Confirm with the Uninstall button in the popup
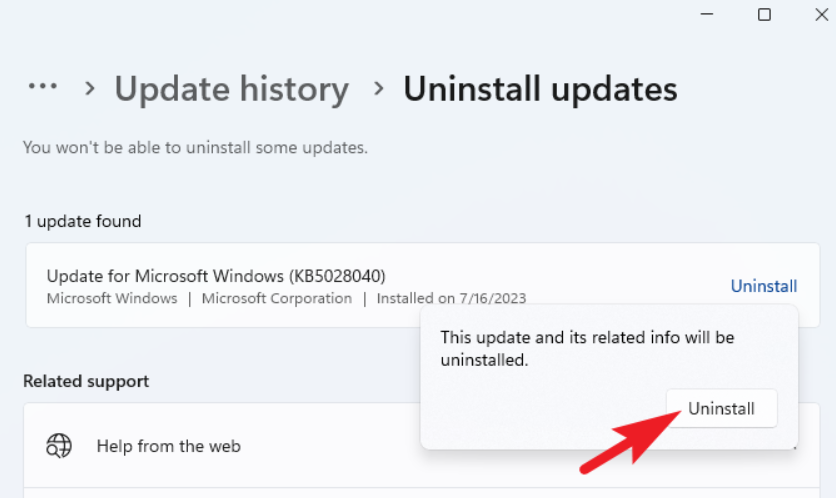Screen dimensions: 836x498 click(x=721, y=408)
